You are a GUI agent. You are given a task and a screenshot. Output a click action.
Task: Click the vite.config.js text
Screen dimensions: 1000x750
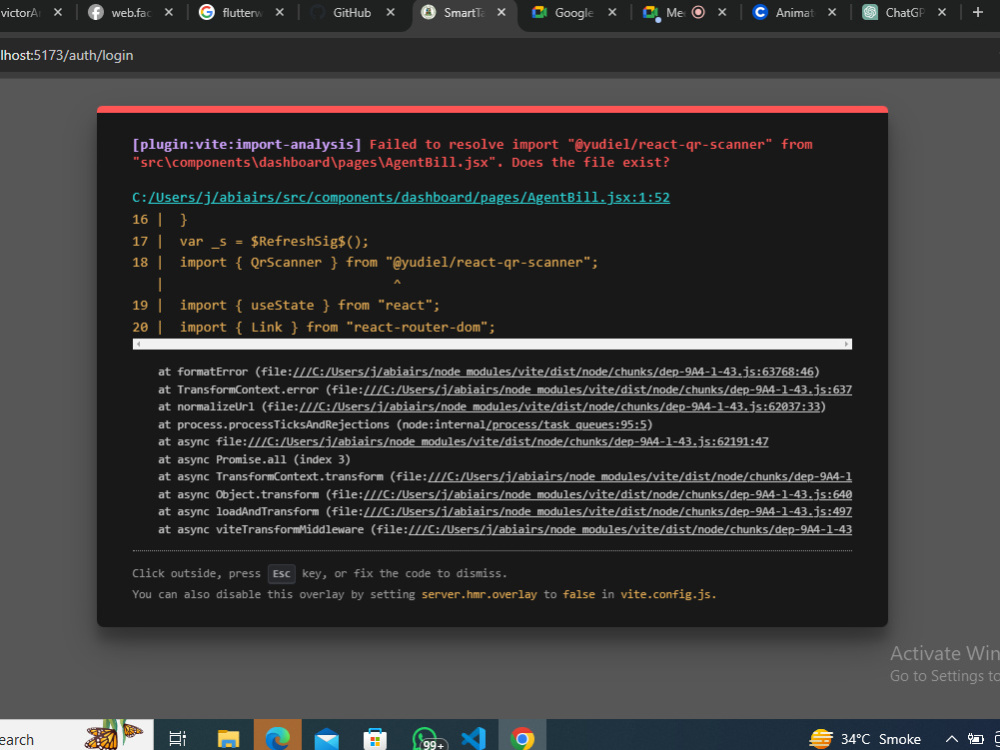668,594
